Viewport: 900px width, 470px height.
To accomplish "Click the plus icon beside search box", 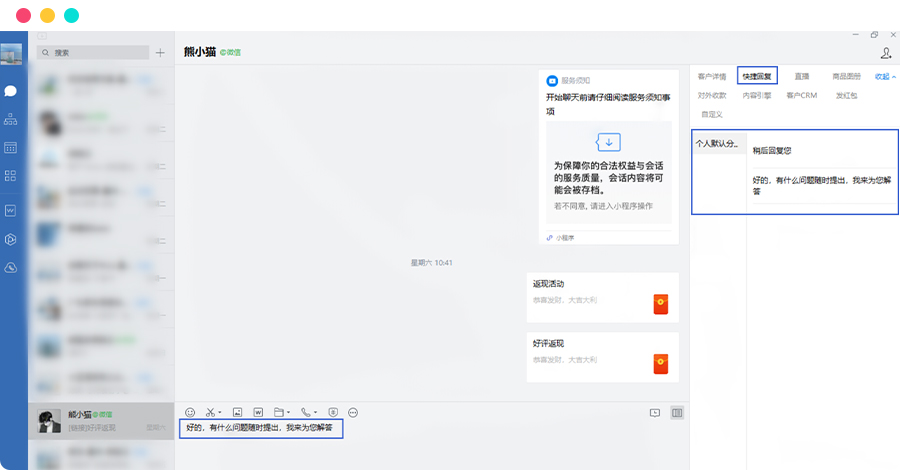I will pos(160,52).
